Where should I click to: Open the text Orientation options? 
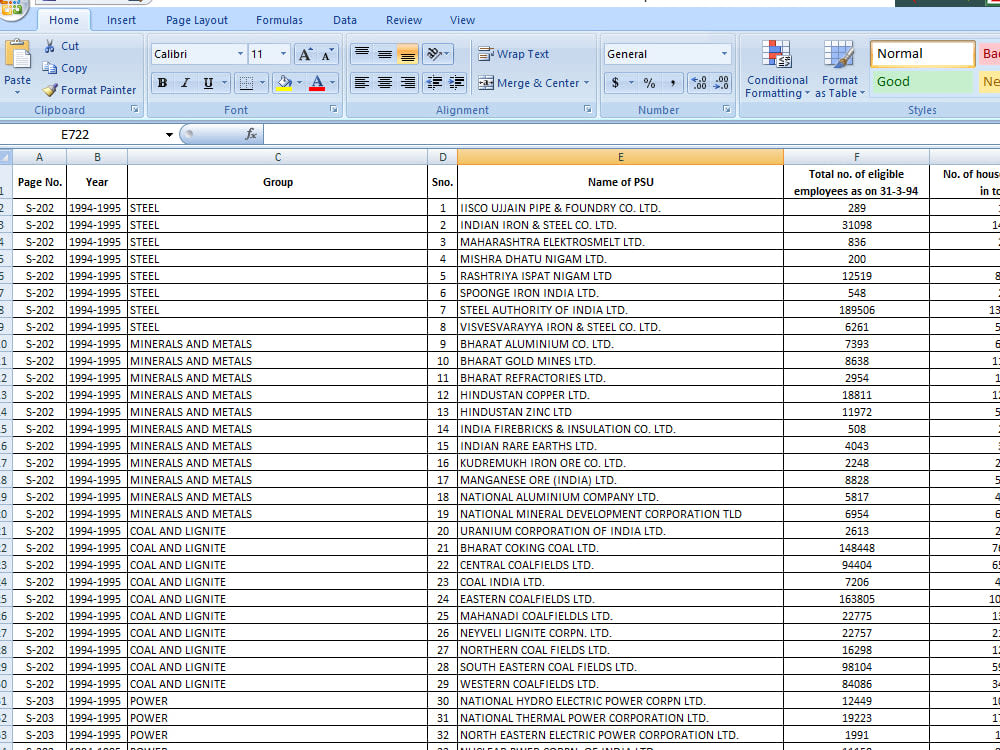438,54
